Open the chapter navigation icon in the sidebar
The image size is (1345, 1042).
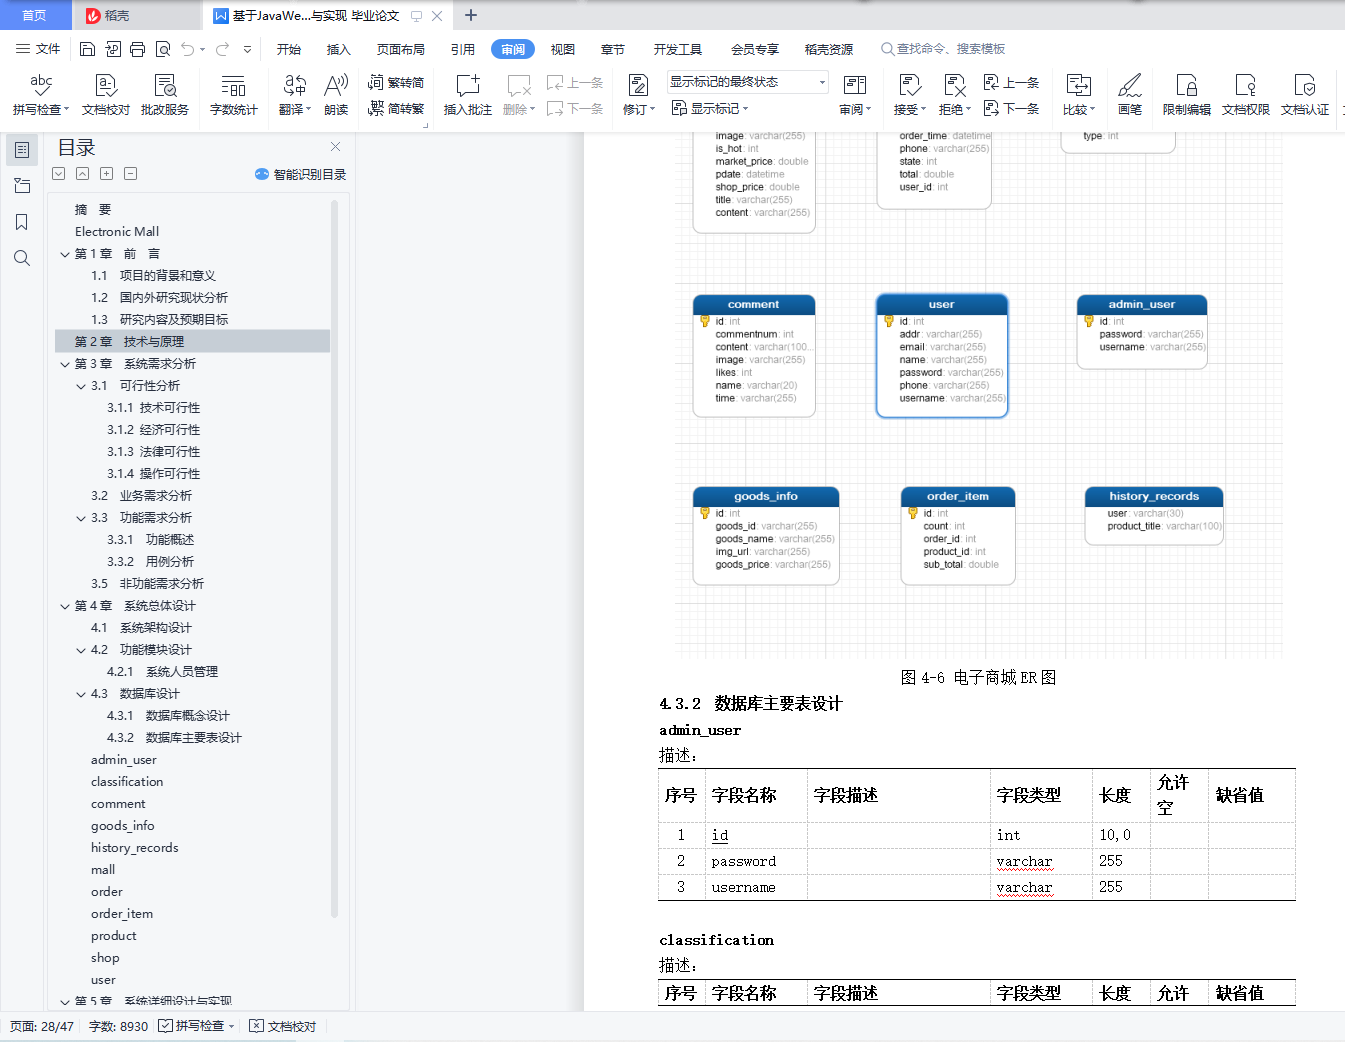click(22, 186)
